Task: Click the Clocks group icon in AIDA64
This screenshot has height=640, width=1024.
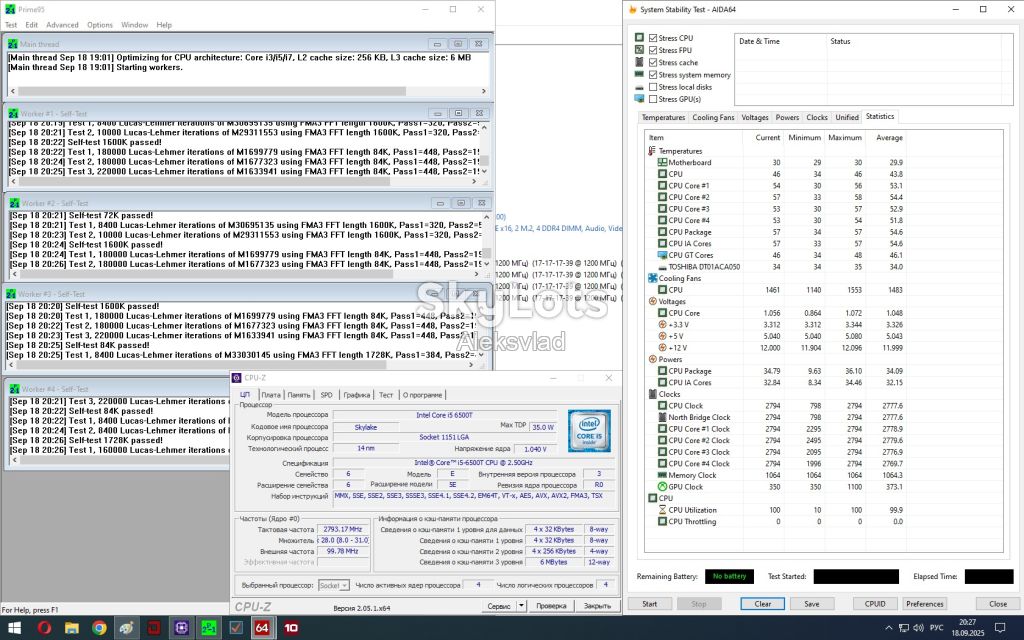Action: pyautogui.click(x=652, y=394)
